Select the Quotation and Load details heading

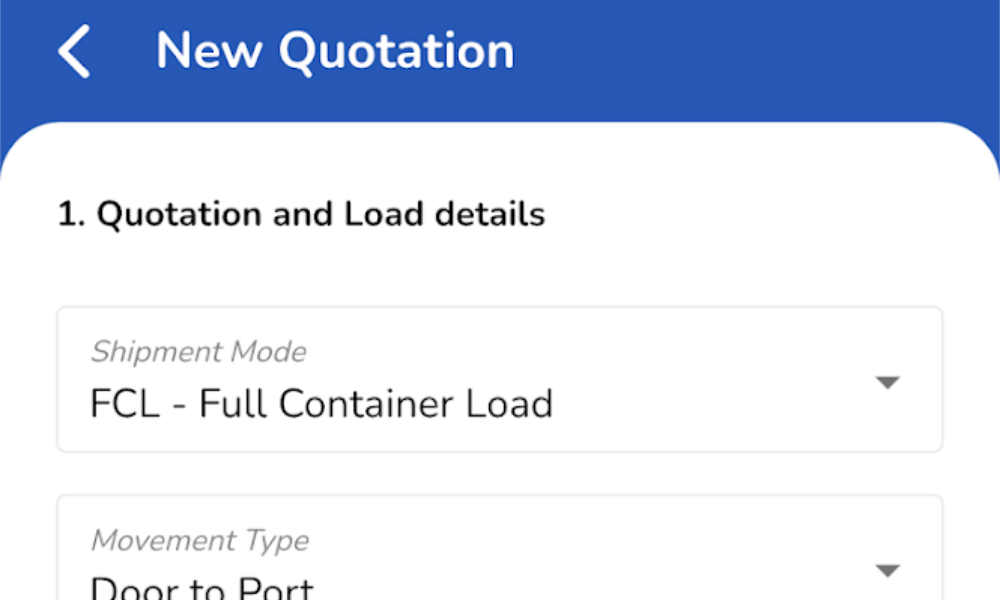(300, 214)
